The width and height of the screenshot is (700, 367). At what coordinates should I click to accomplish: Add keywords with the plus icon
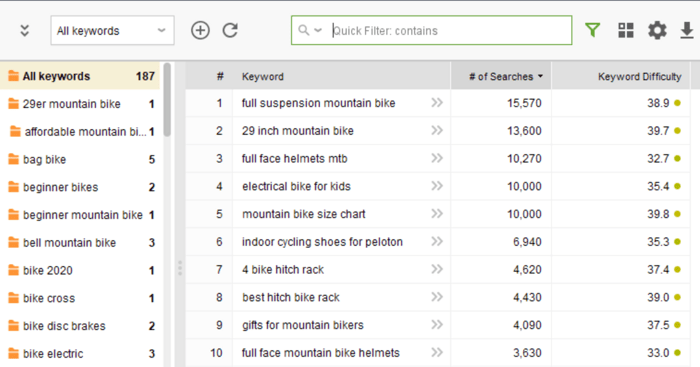200,30
